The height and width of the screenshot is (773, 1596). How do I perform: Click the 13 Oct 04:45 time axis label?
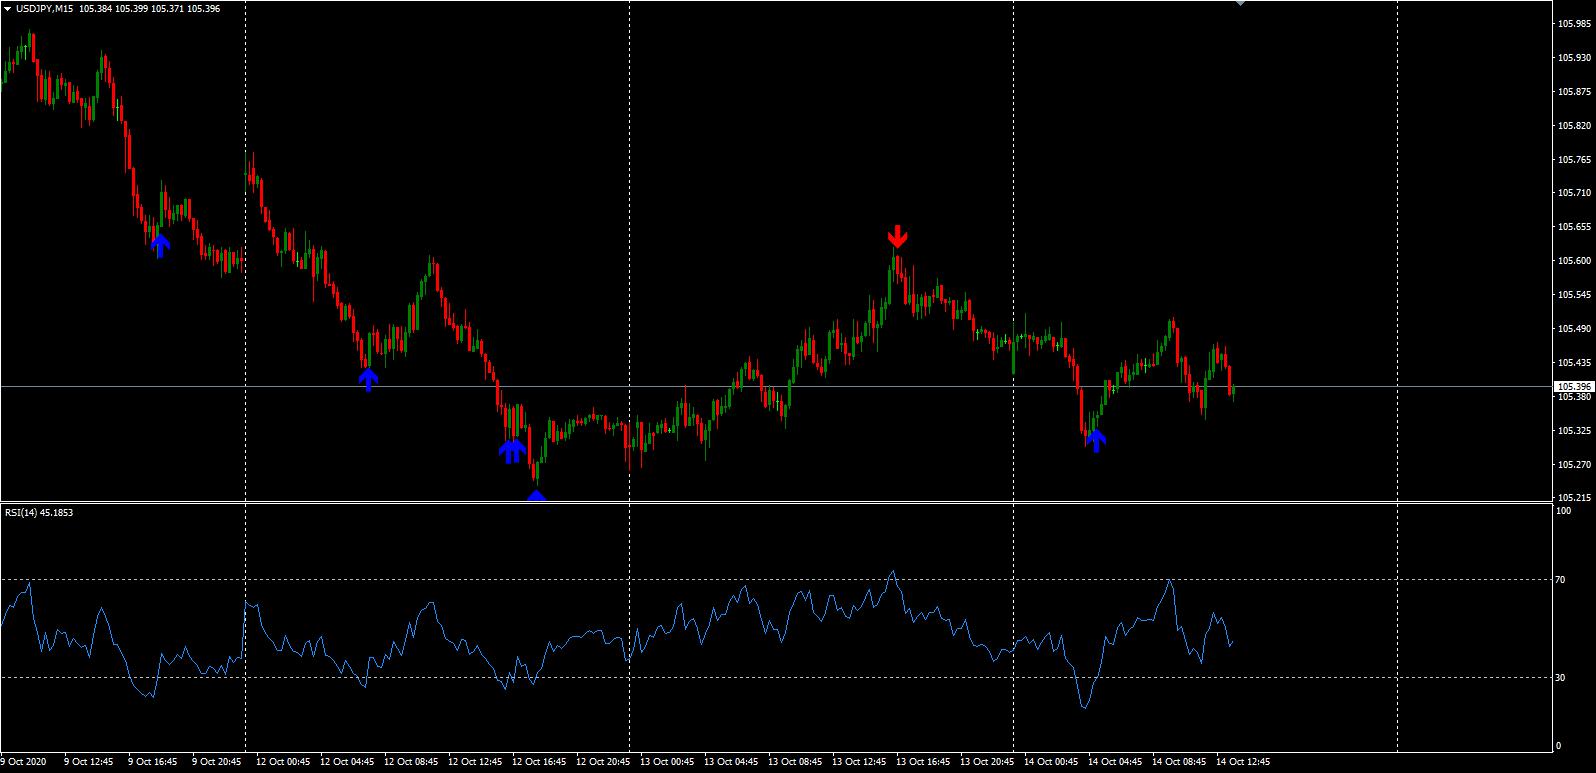tap(730, 762)
